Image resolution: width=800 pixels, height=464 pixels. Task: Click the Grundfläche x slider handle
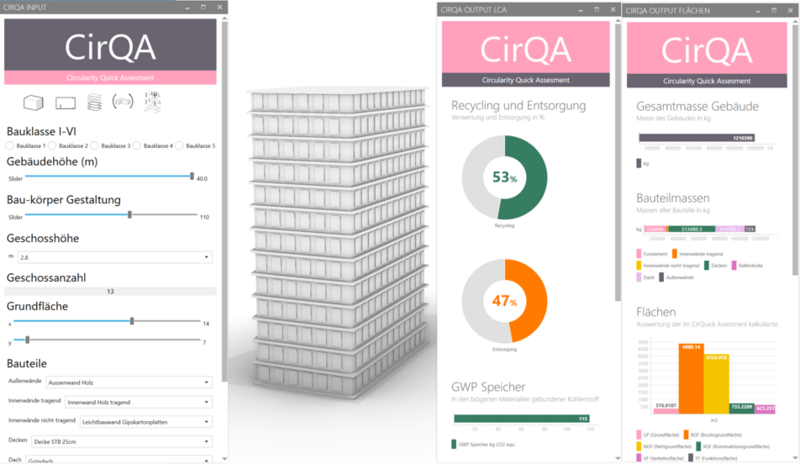[132, 321]
